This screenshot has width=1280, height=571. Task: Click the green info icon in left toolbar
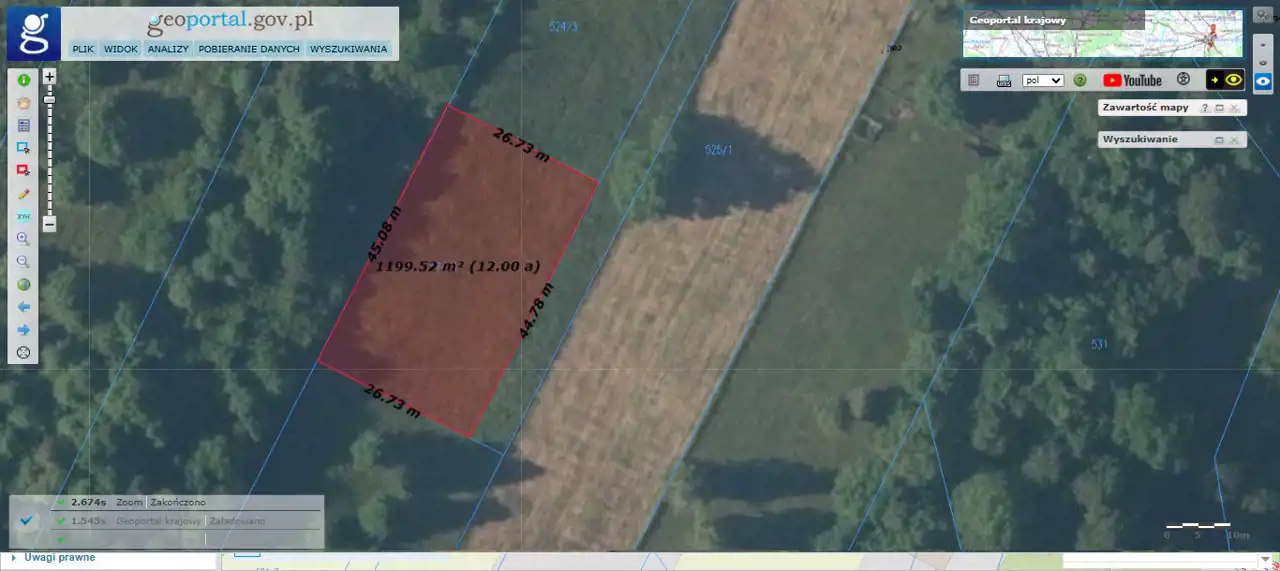(x=23, y=79)
